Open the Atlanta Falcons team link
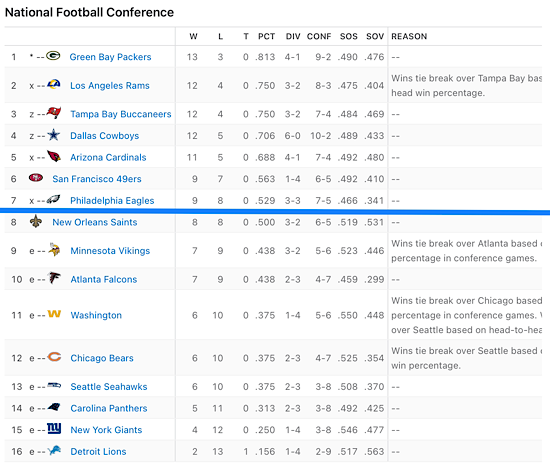 [x=104, y=279]
